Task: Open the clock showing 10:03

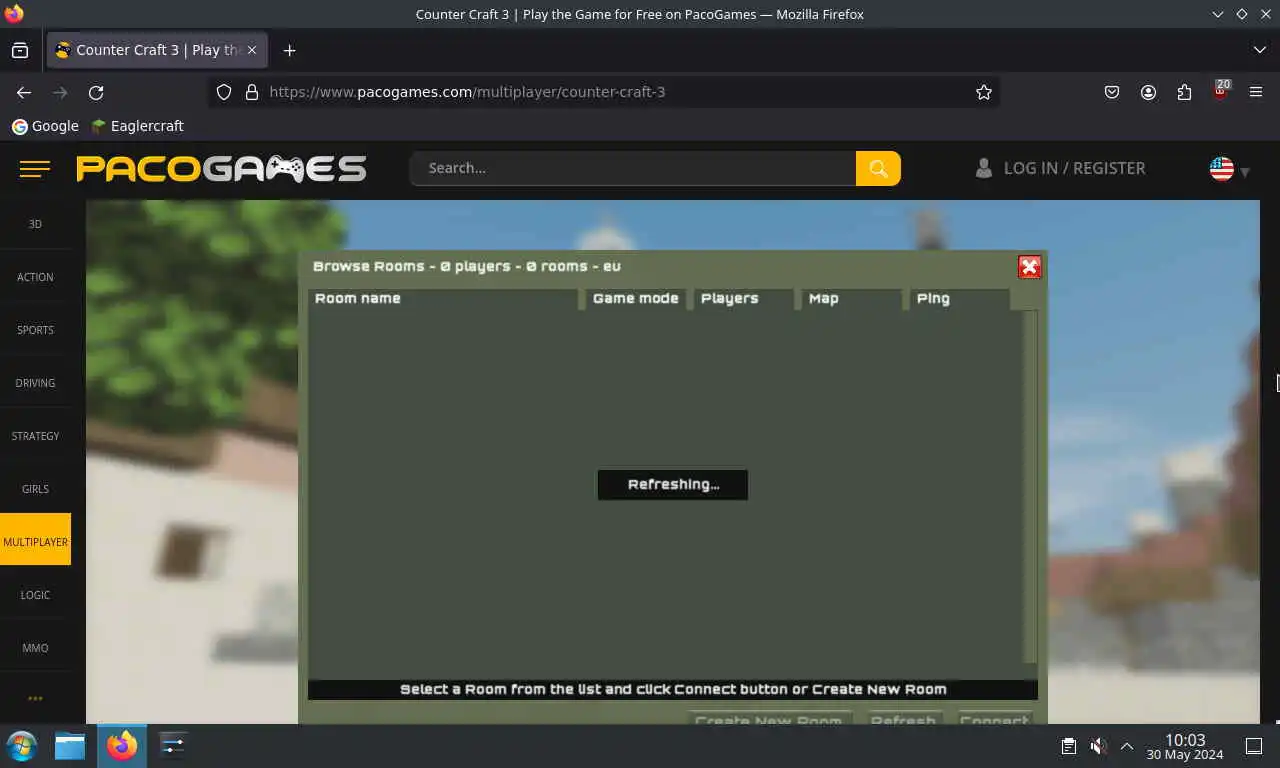Action: [1185, 747]
